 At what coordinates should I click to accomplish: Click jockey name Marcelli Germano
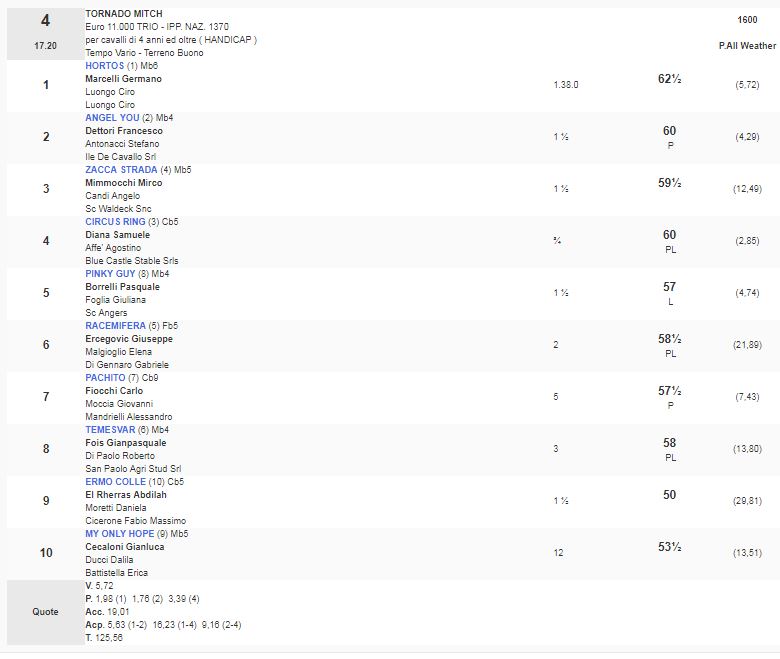(123, 79)
